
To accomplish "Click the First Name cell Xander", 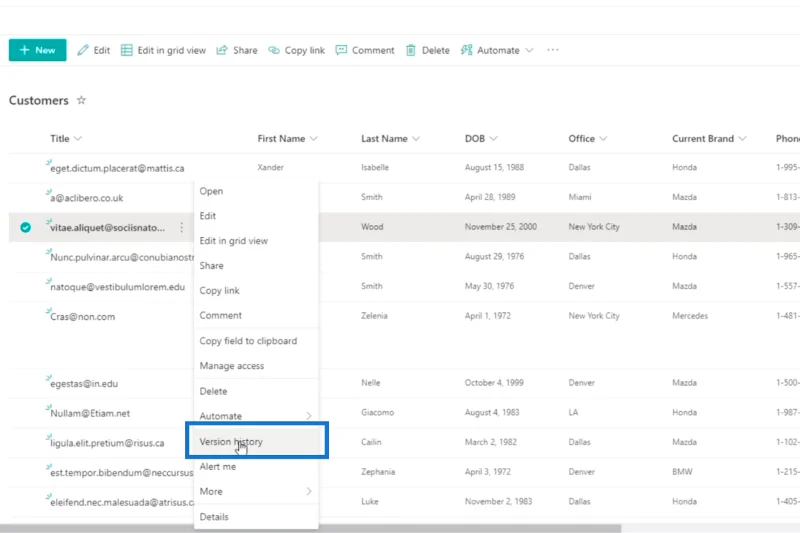I will [x=270, y=167].
